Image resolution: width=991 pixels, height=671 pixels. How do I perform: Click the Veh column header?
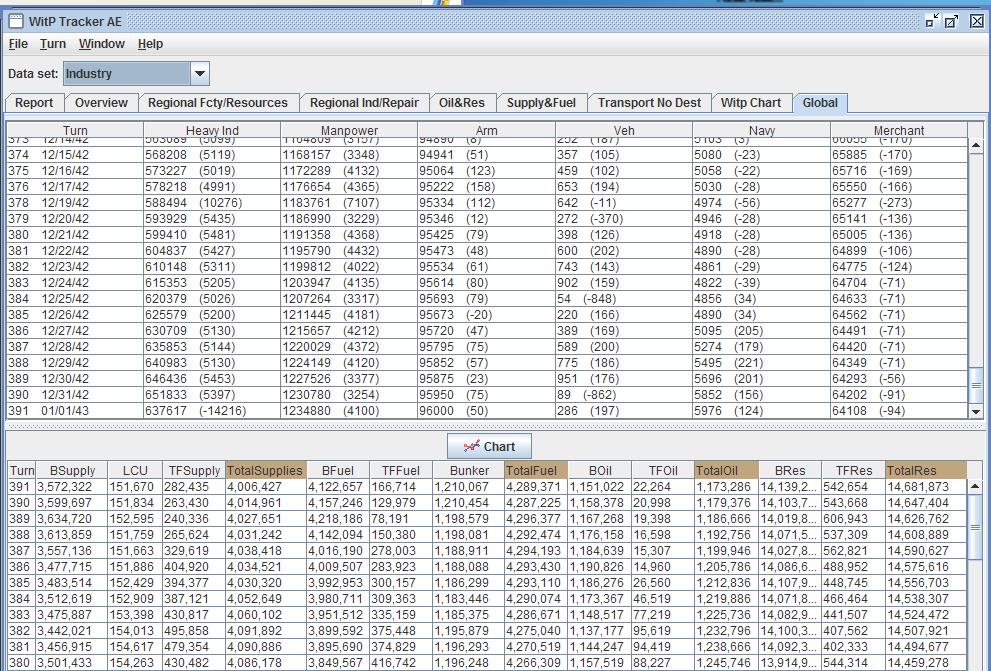[624, 130]
